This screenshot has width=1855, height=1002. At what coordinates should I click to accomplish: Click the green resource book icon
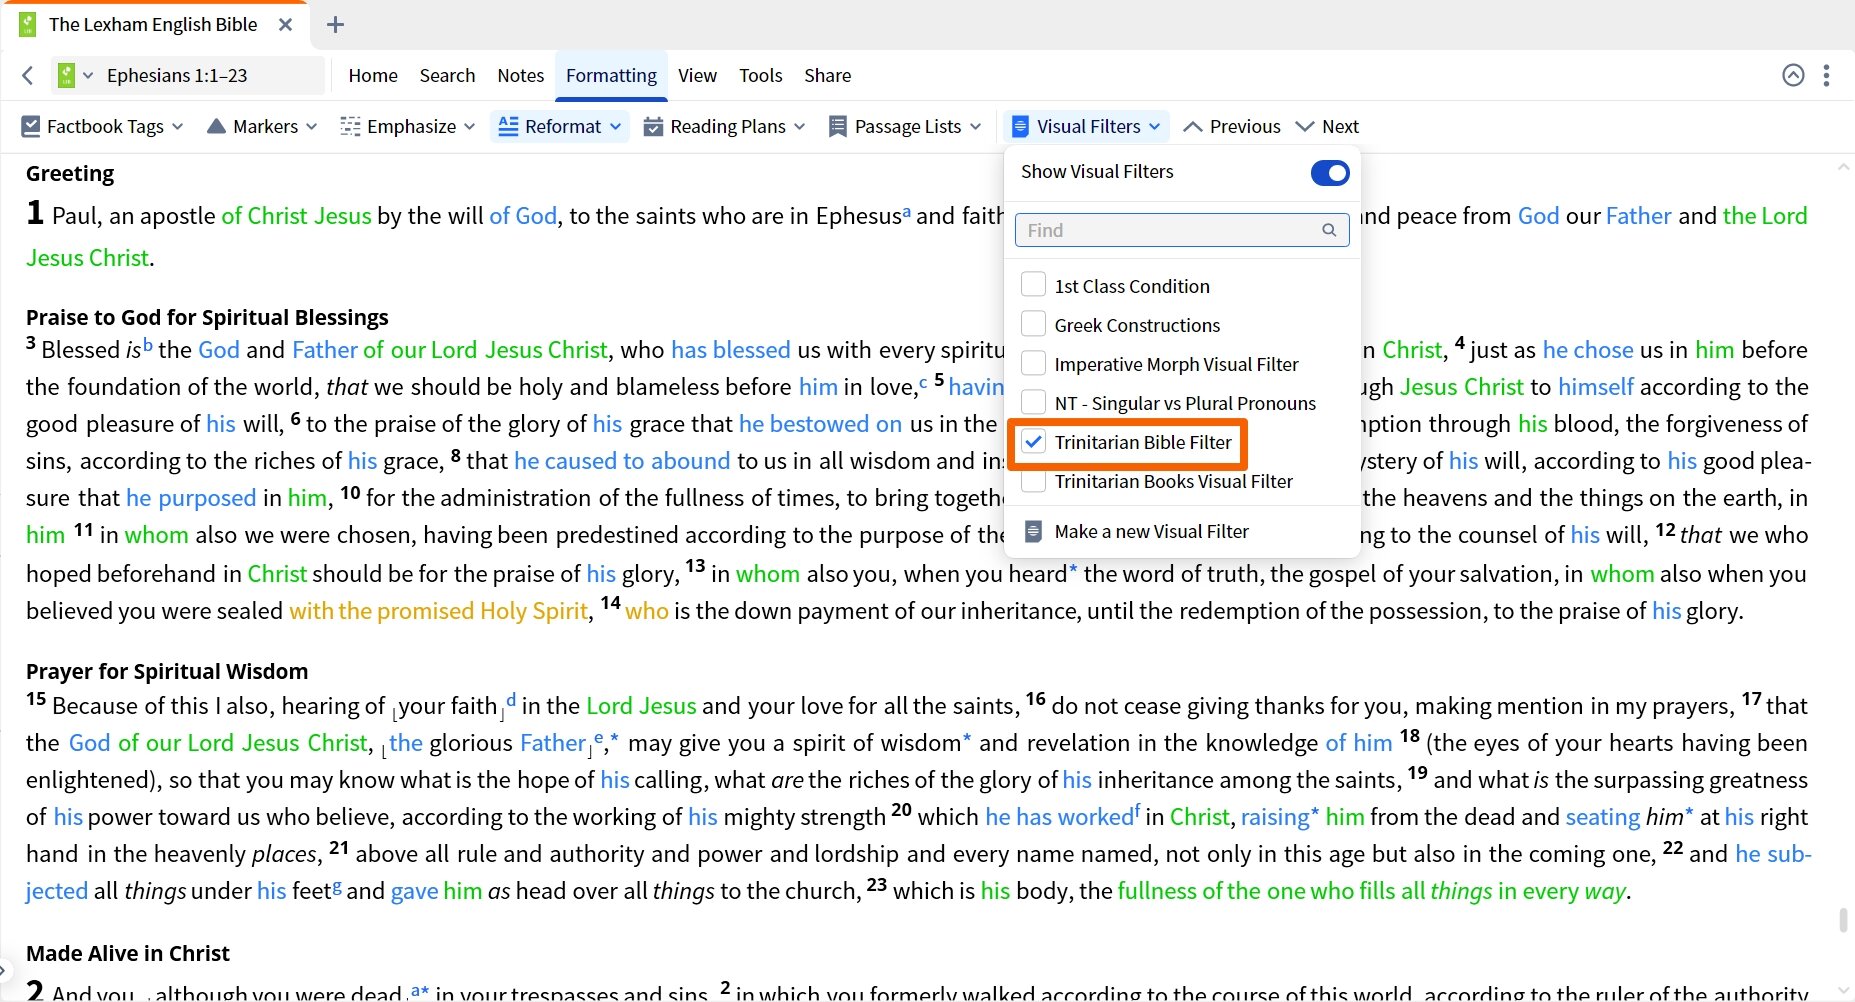66,75
